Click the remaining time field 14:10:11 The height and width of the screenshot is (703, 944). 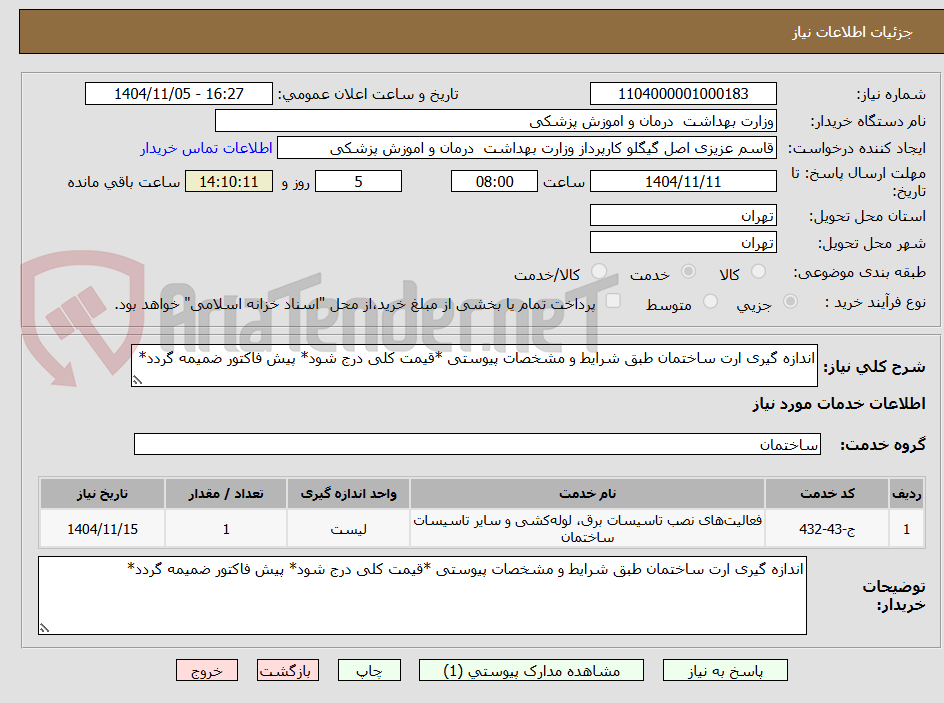click(229, 181)
